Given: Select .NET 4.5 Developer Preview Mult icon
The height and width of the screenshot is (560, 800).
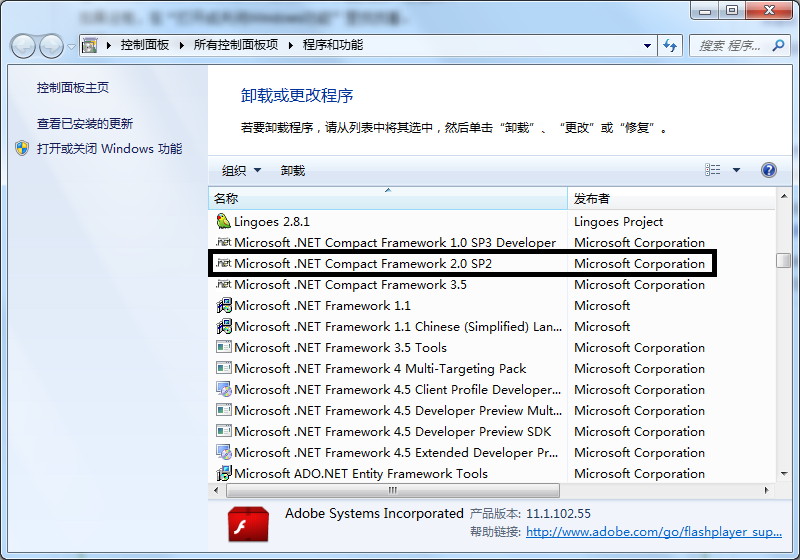Looking at the screenshot, I should (223, 410).
